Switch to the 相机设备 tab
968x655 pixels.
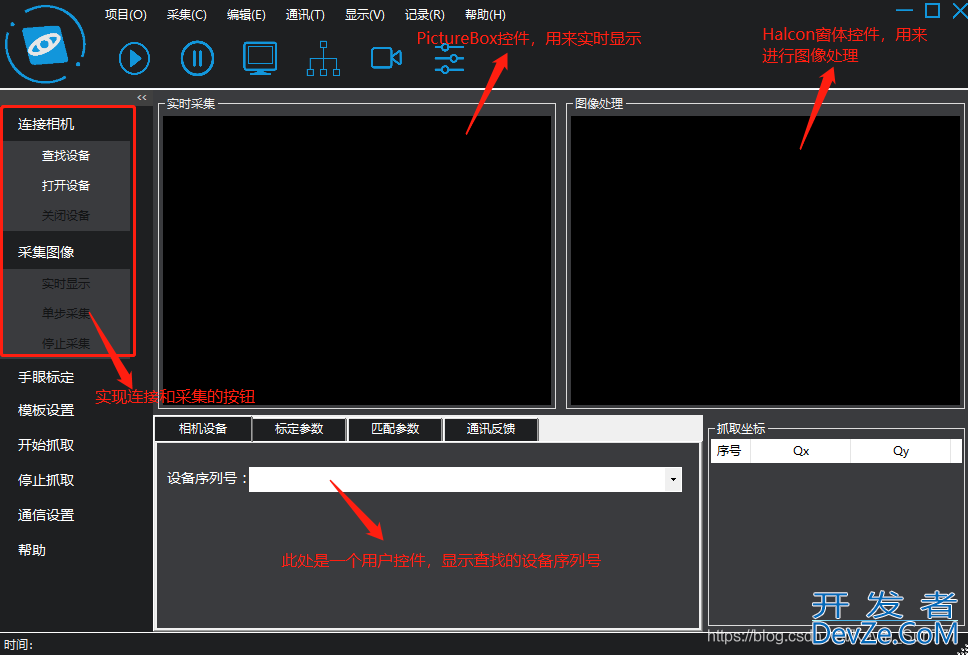coord(203,428)
